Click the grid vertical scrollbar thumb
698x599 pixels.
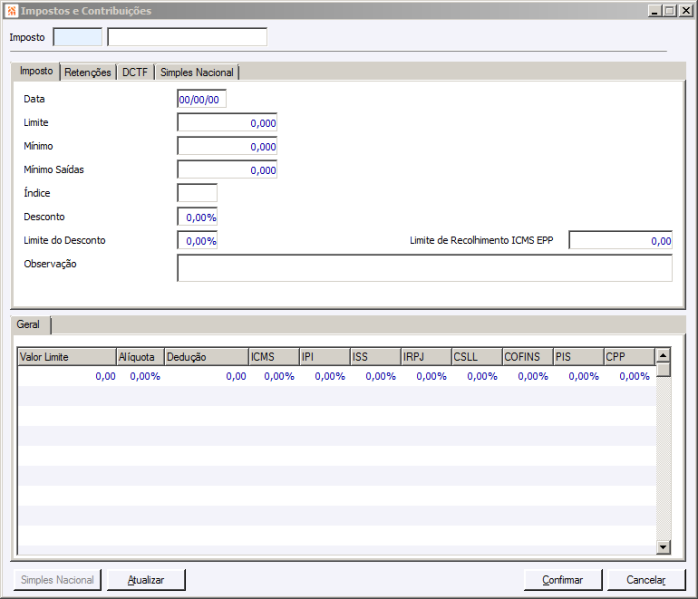[663, 369]
